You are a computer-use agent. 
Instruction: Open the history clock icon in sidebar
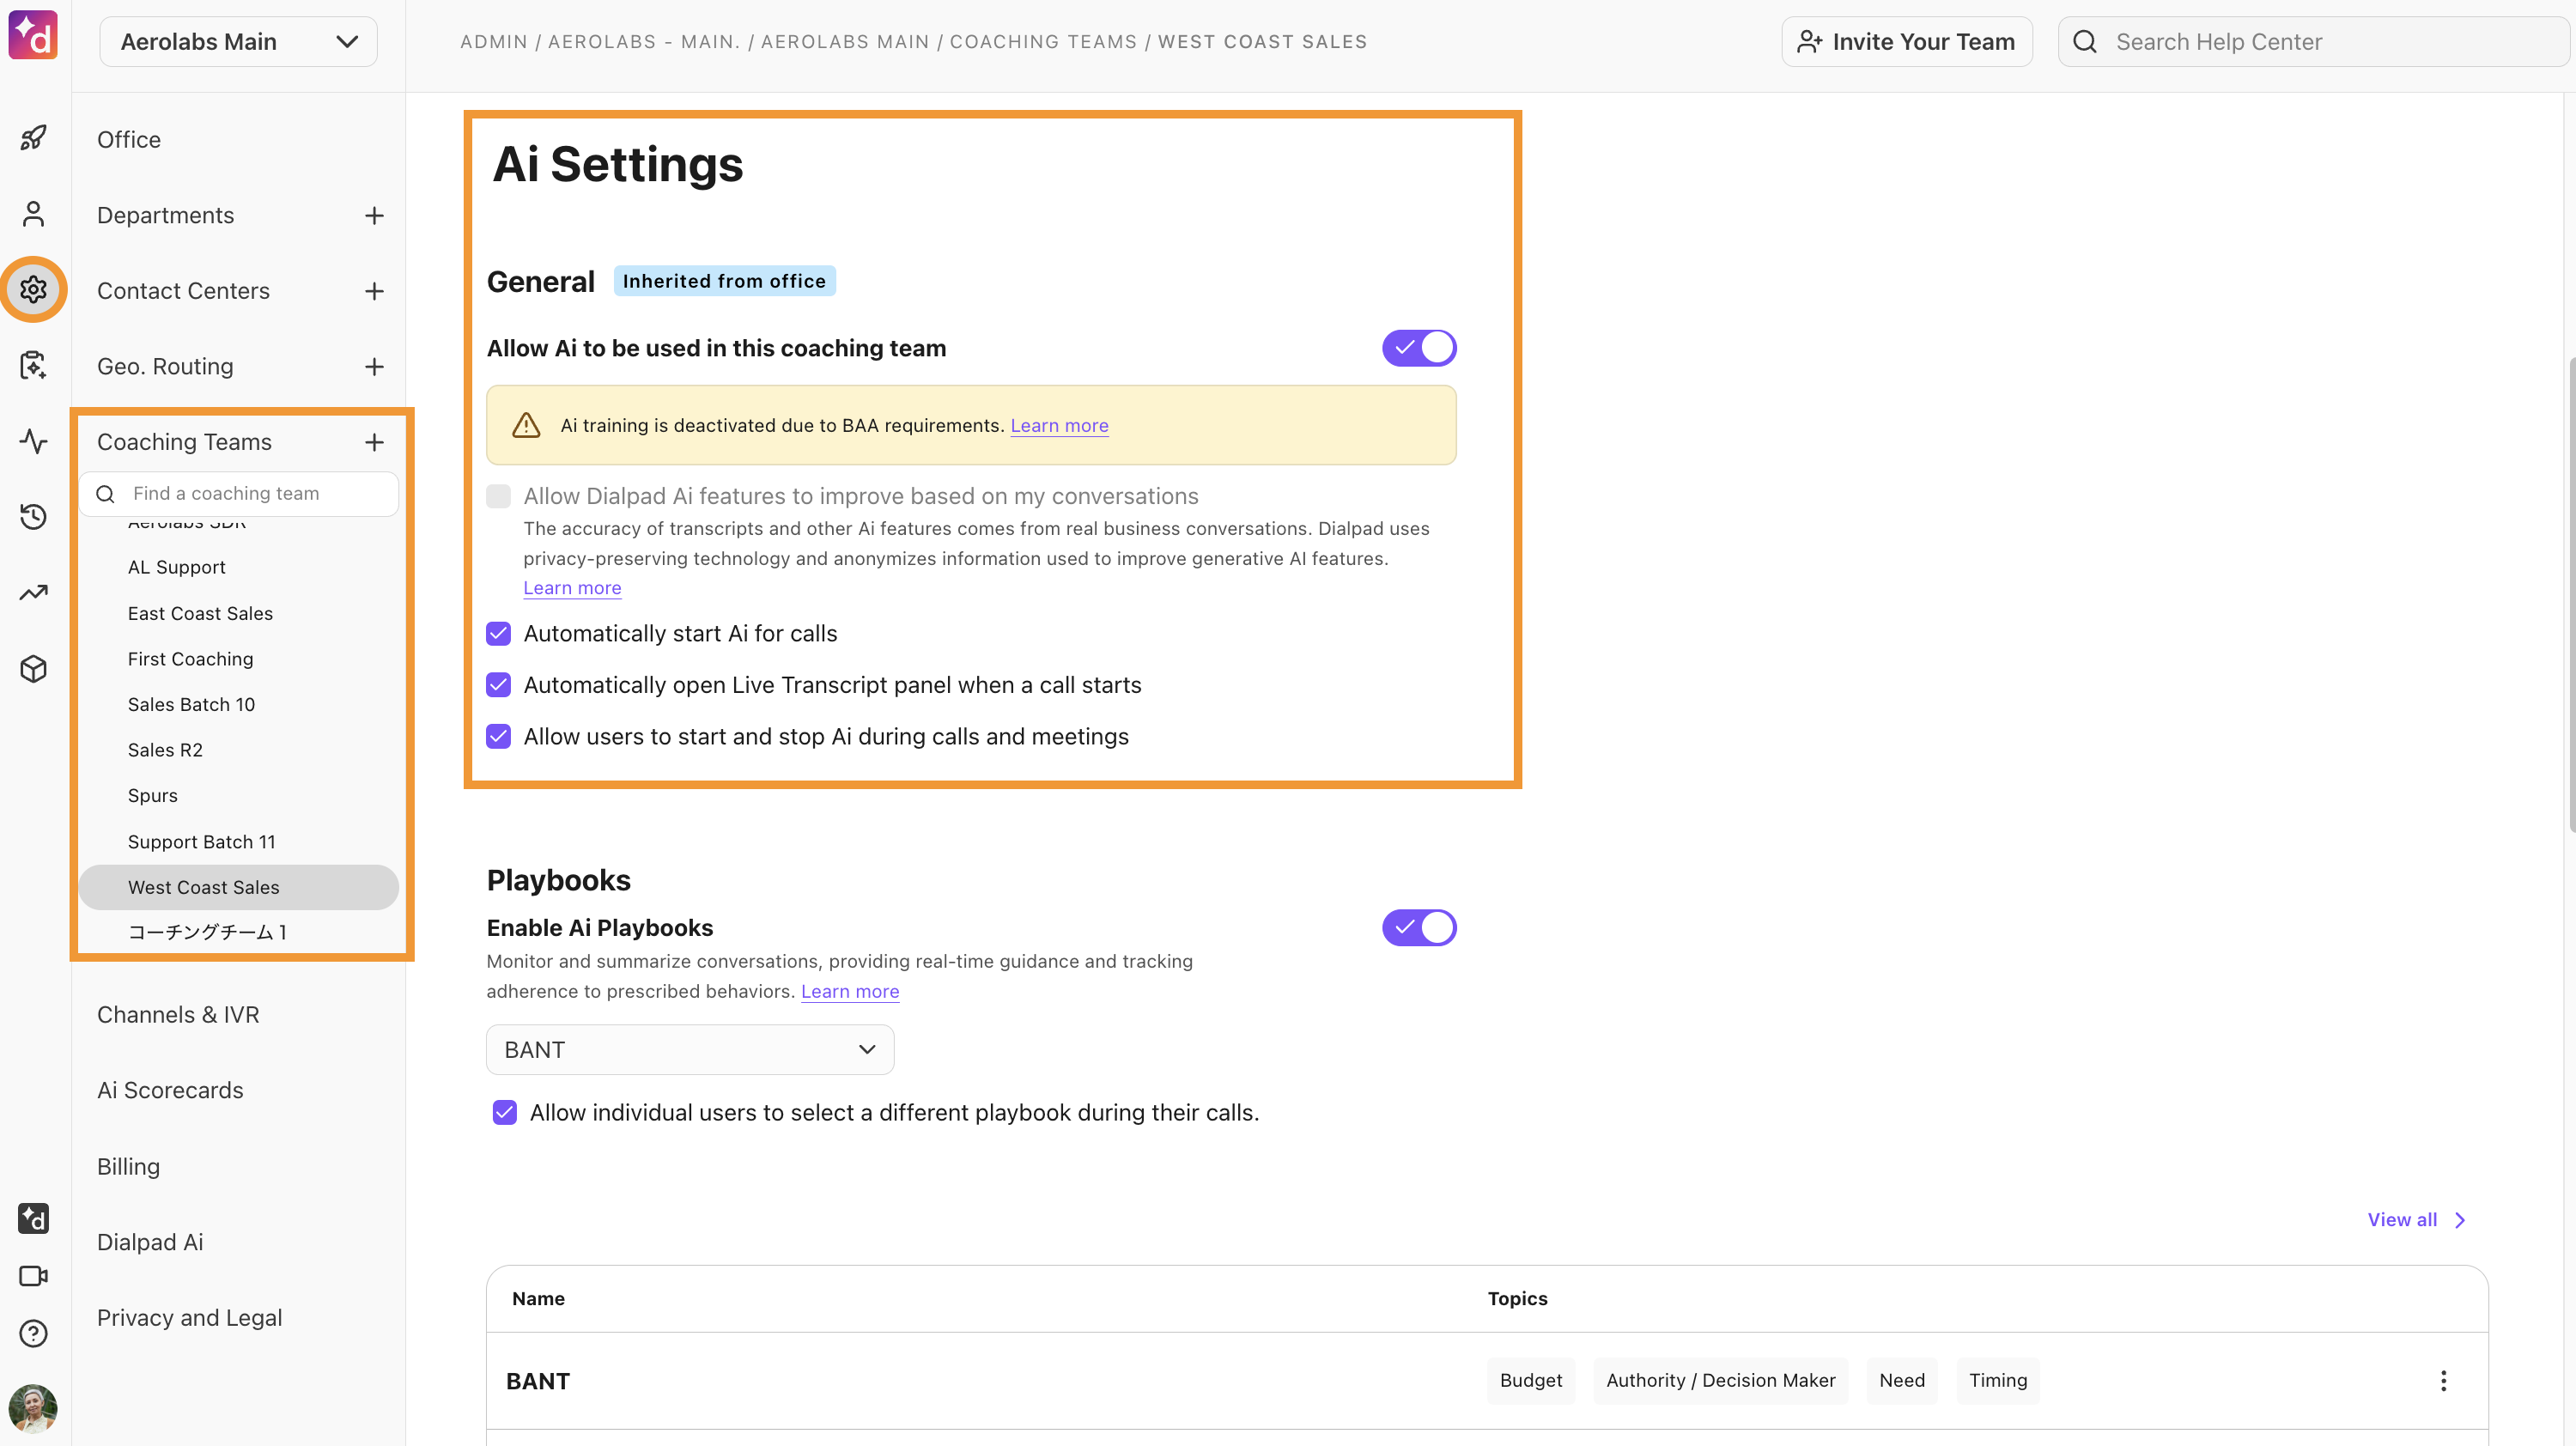click(34, 517)
